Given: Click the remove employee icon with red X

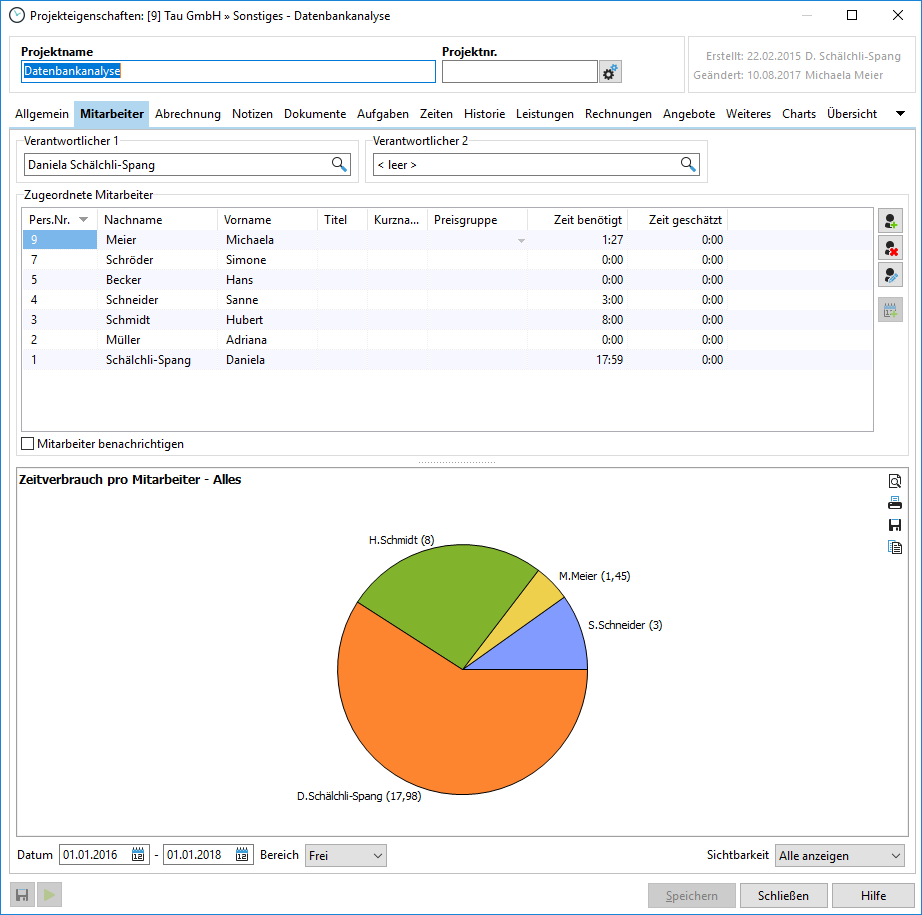Looking at the screenshot, I should [889, 248].
